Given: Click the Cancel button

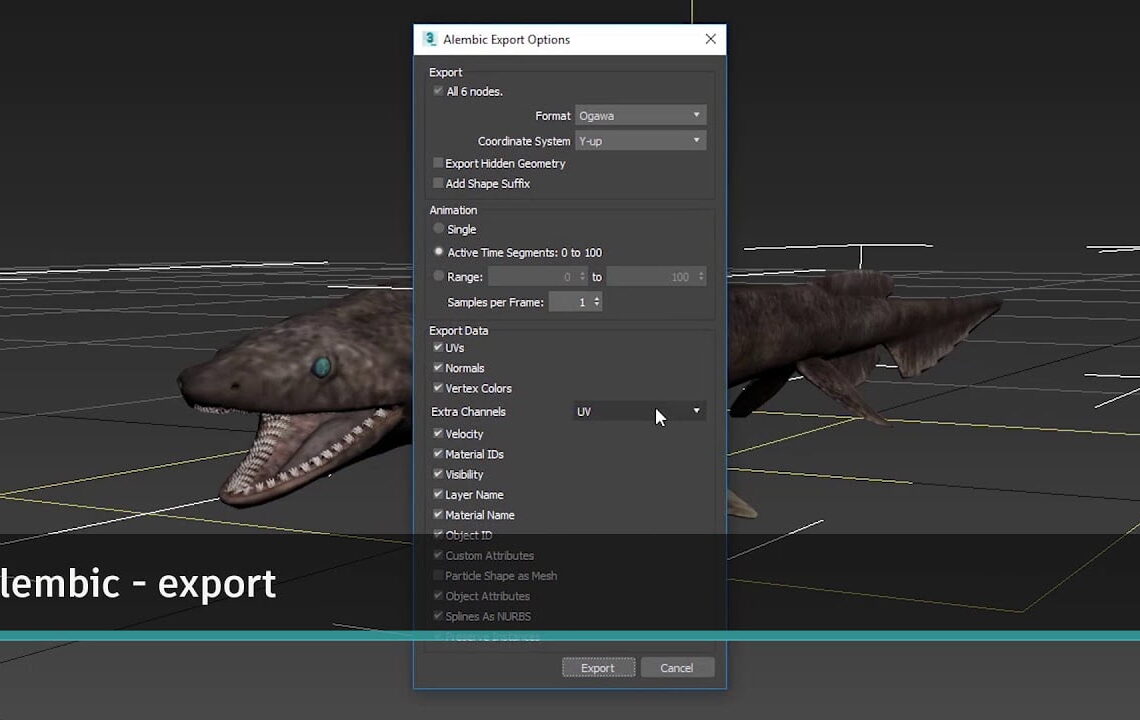Looking at the screenshot, I should tap(677, 667).
